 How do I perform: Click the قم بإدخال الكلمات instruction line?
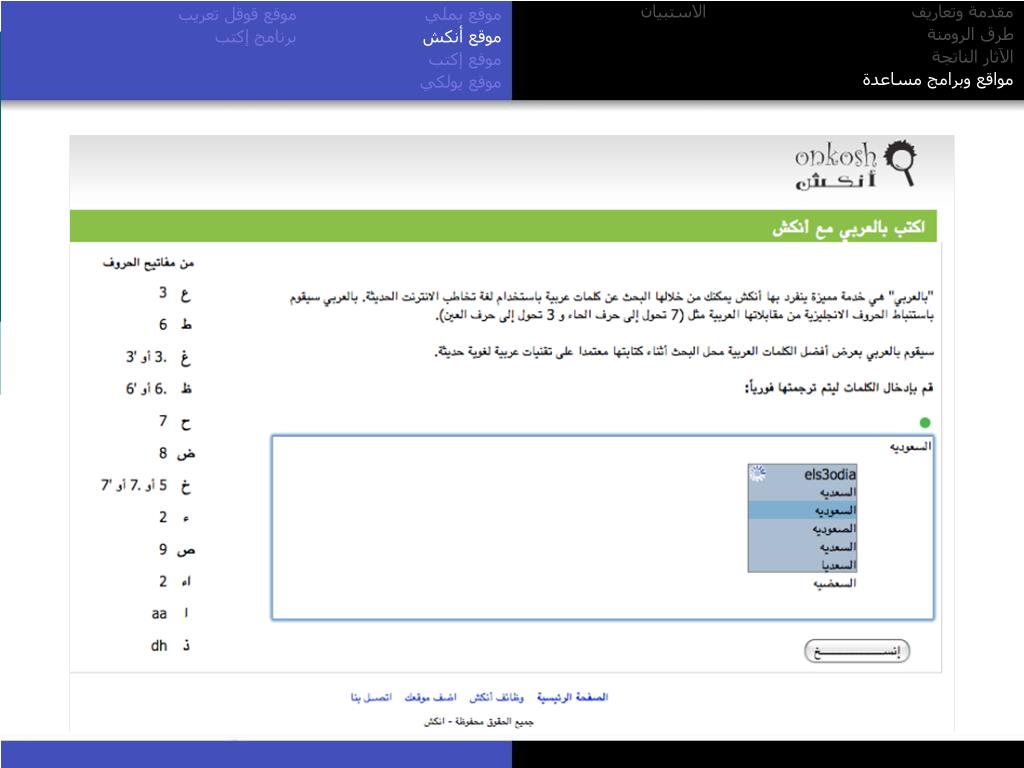[839, 388]
